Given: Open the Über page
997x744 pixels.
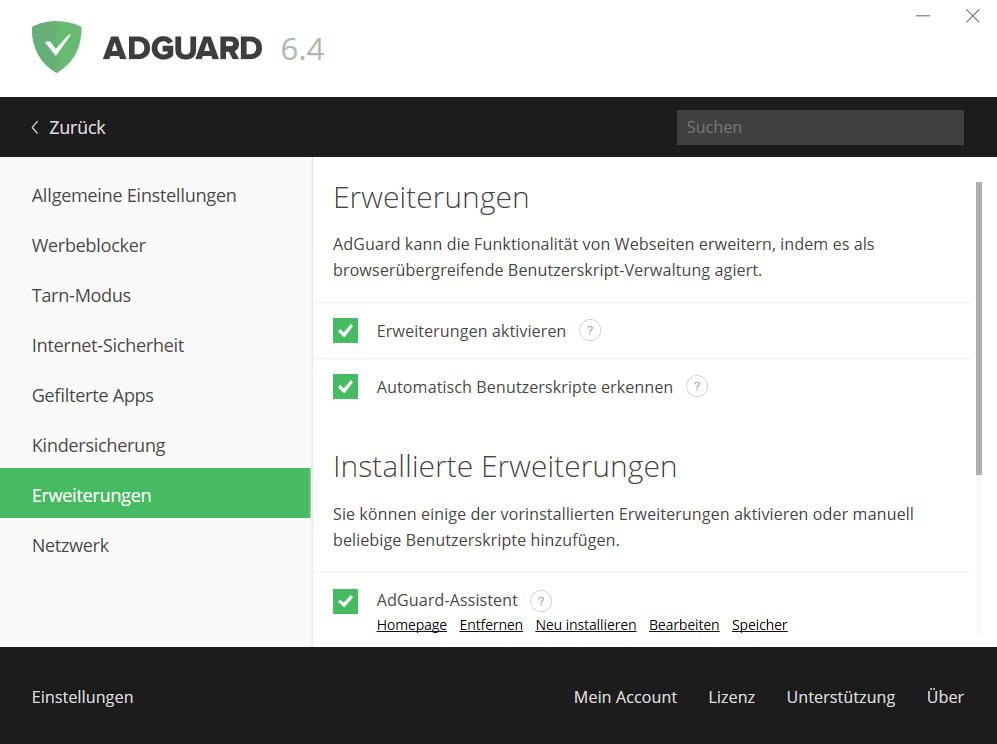Looking at the screenshot, I should pyautogui.click(x=945, y=697).
